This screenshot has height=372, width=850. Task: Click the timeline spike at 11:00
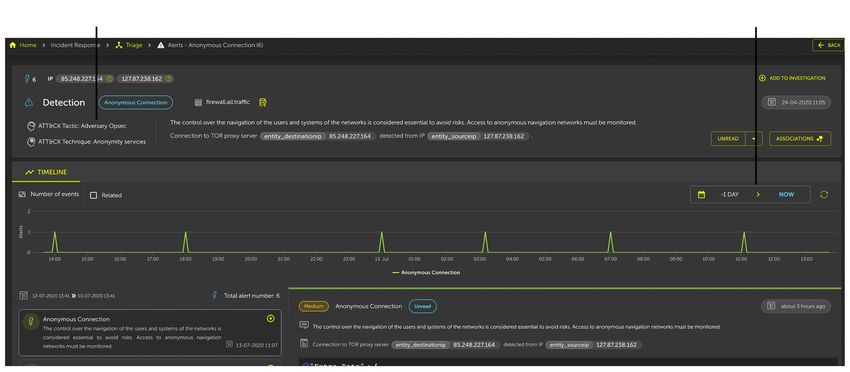744,242
